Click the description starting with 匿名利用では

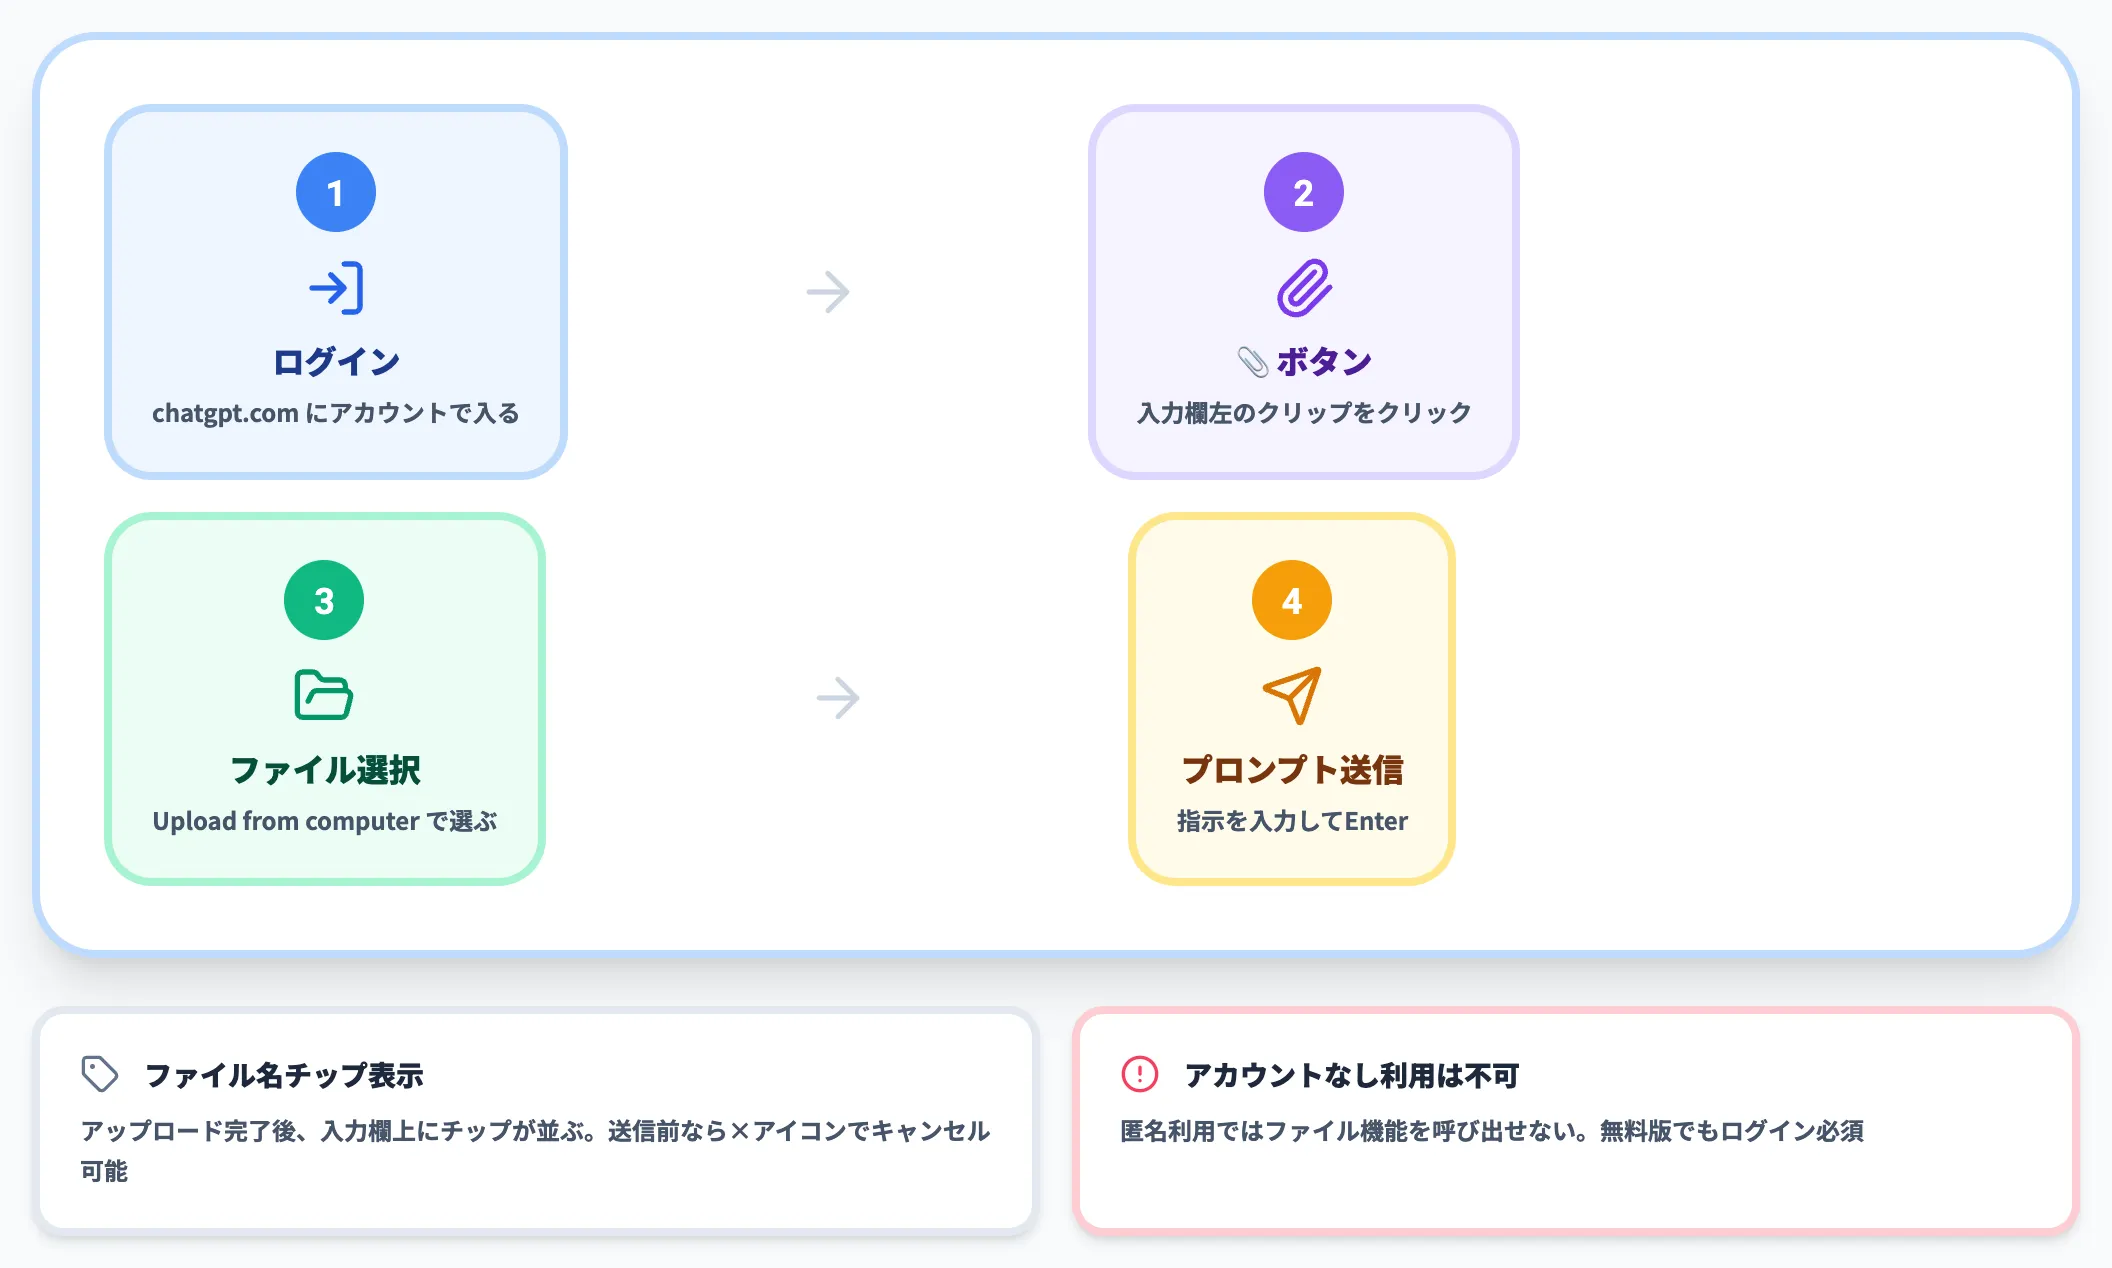tap(1492, 1131)
